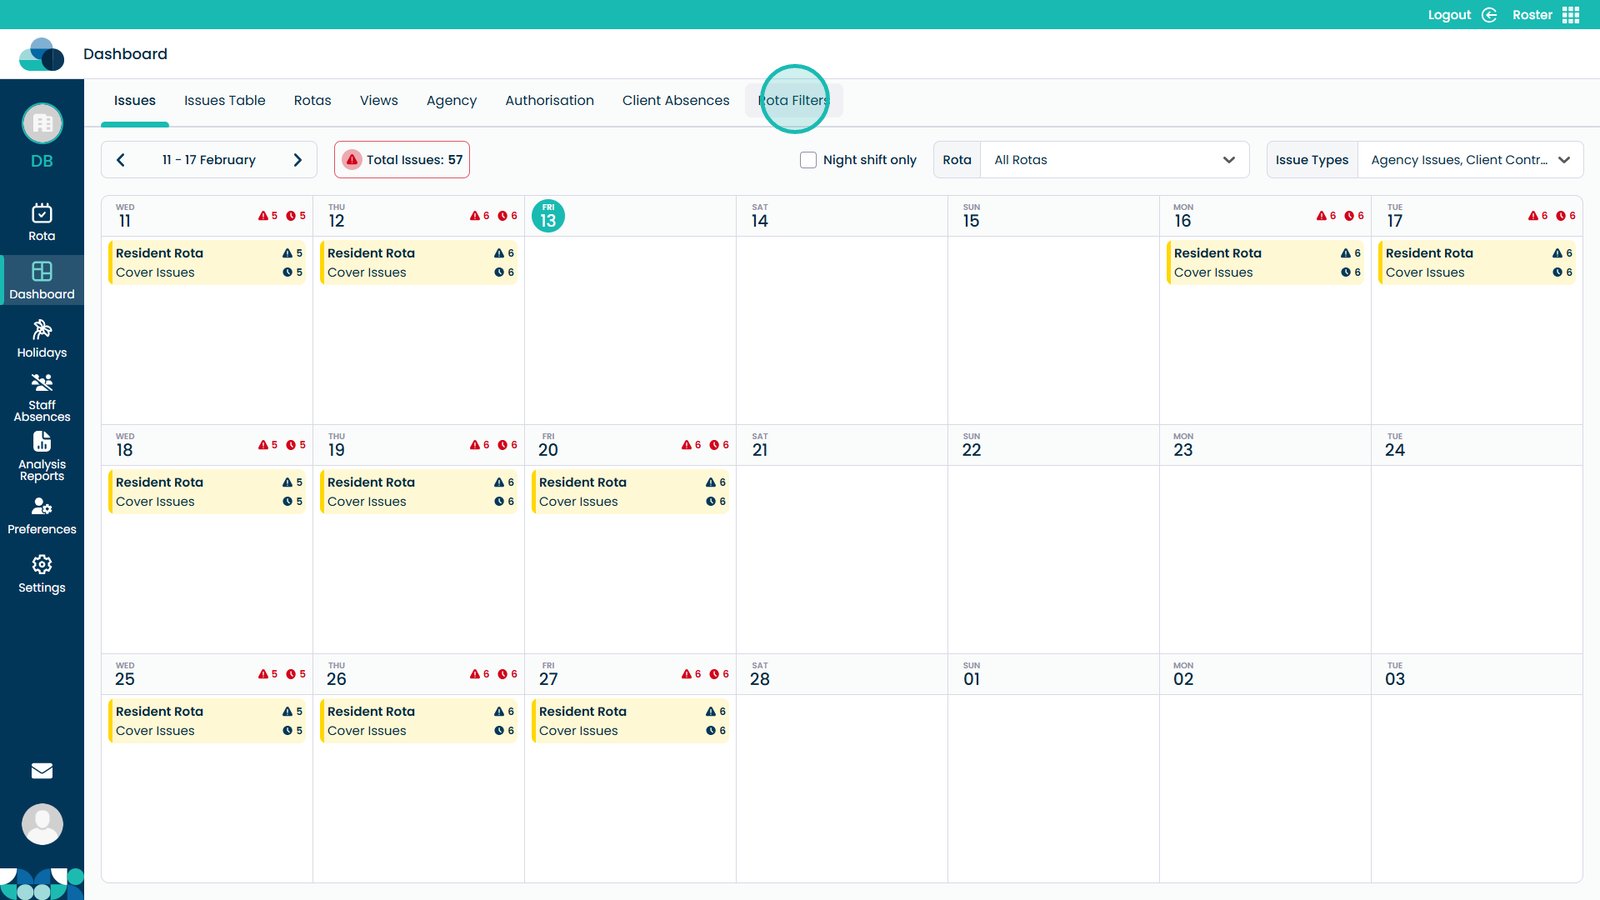This screenshot has width=1600, height=900.
Task: Open the Roster apps grid icon
Action: [x=1571, y=15]
